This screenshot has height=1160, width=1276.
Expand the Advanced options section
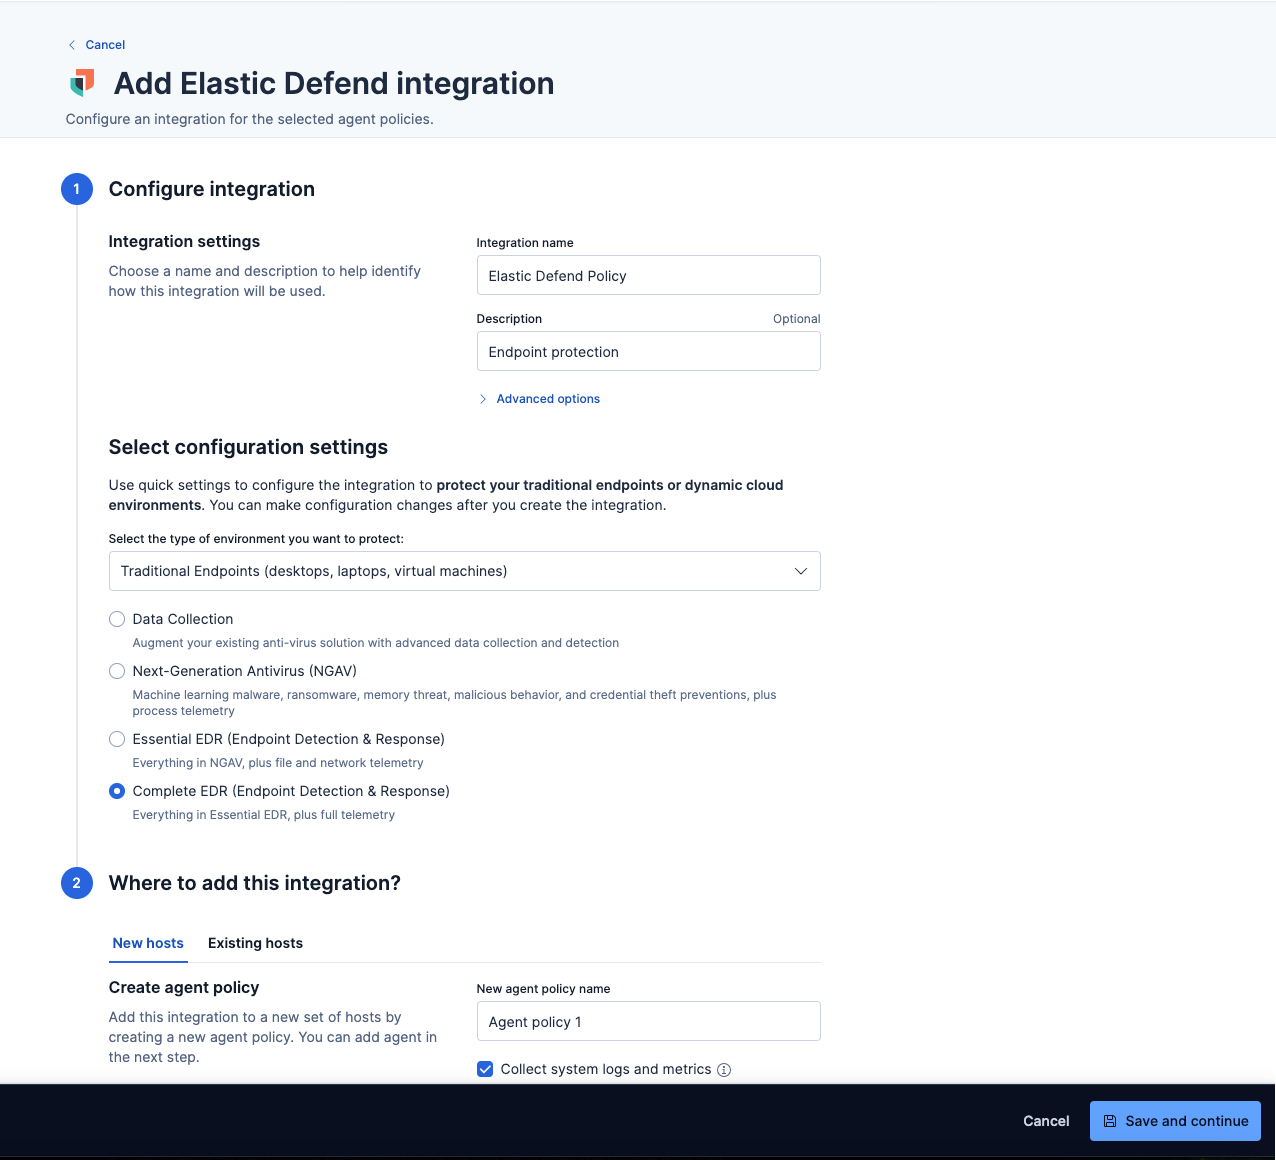tap(548, 398)
